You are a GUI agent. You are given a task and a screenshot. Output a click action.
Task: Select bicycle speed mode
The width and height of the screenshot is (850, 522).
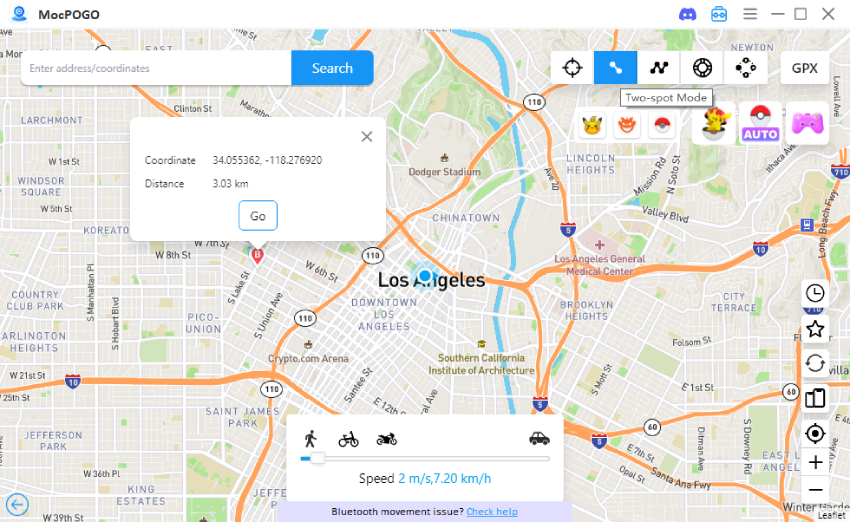click(x=348, y=439)
